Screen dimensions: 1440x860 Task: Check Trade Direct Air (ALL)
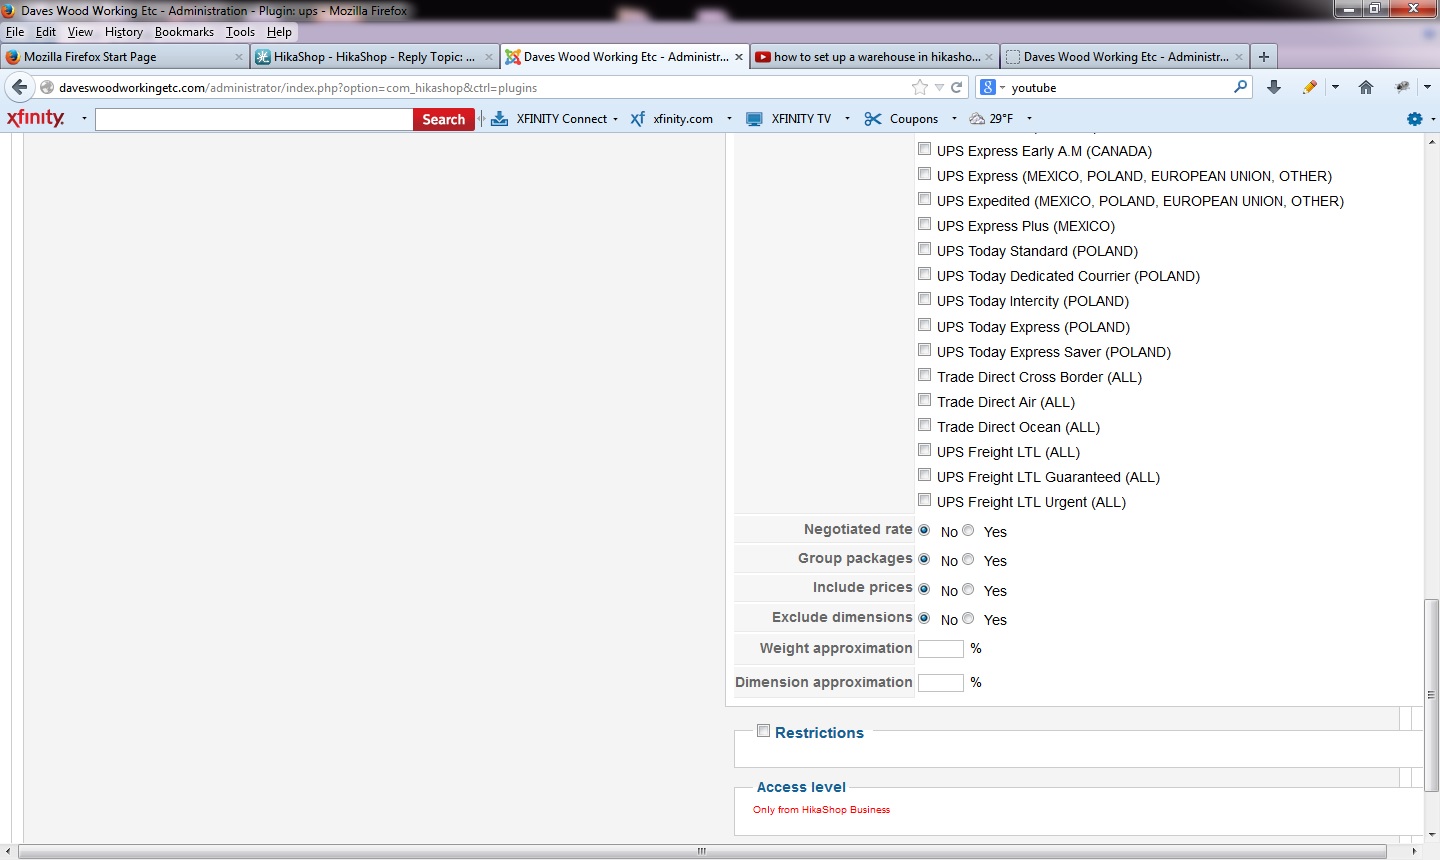click(x=924, y=400)
